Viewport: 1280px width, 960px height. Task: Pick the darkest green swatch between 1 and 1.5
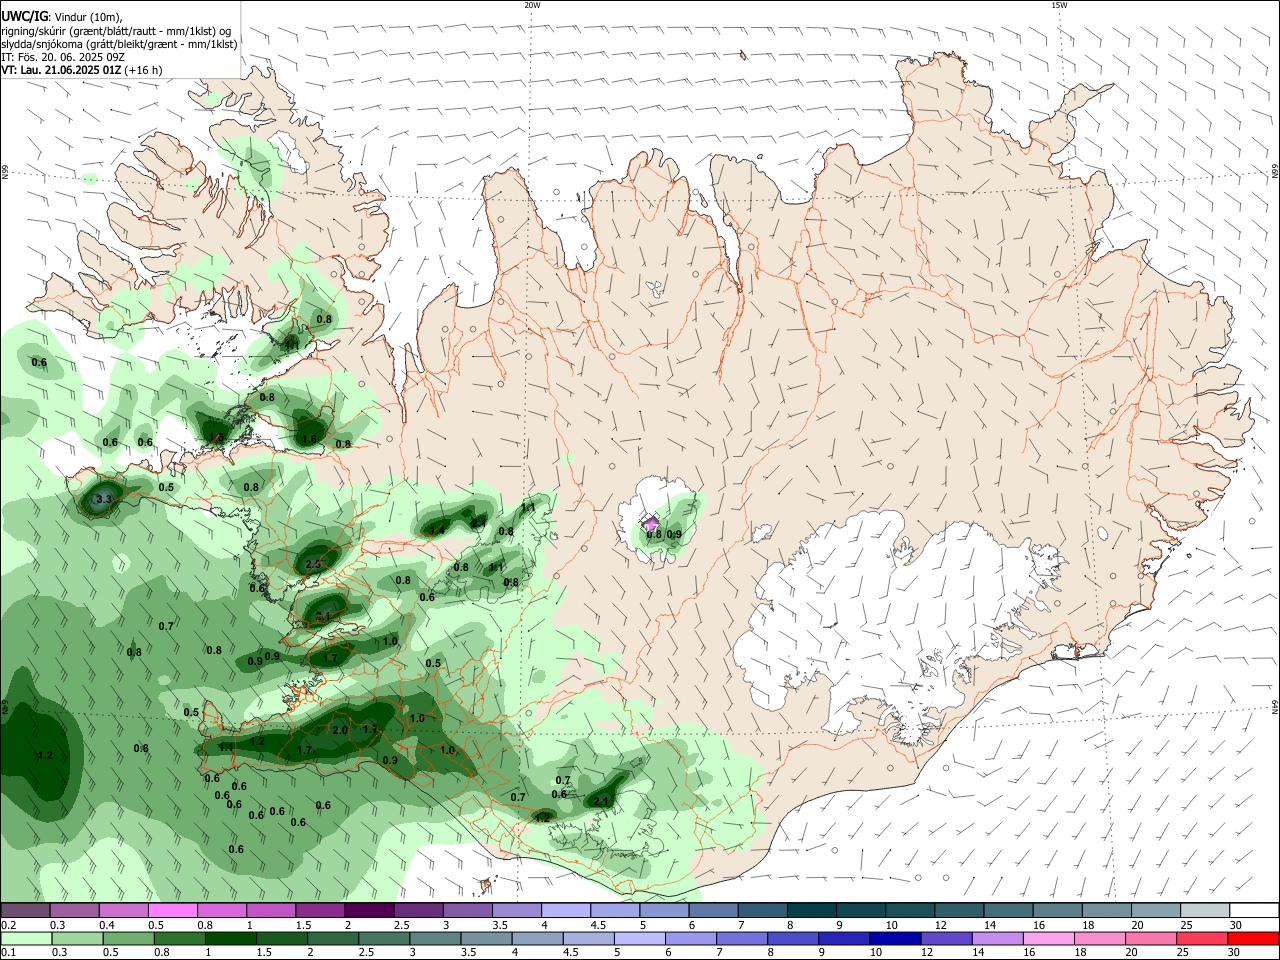230,938
